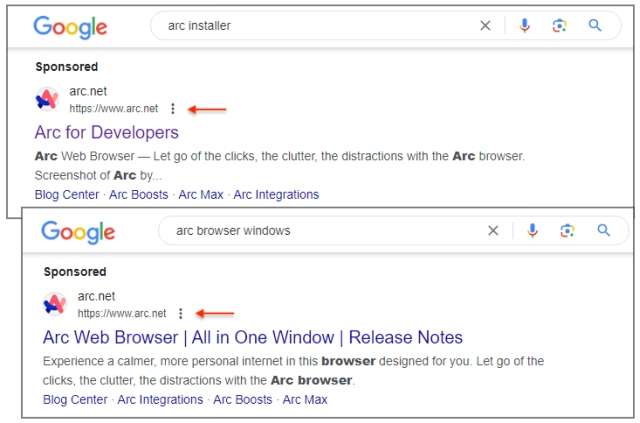Open the three-dot menu for 'Arc for Developers' ad
The height and width of the screenshot is (423, 640).
[x=173, y=109]
